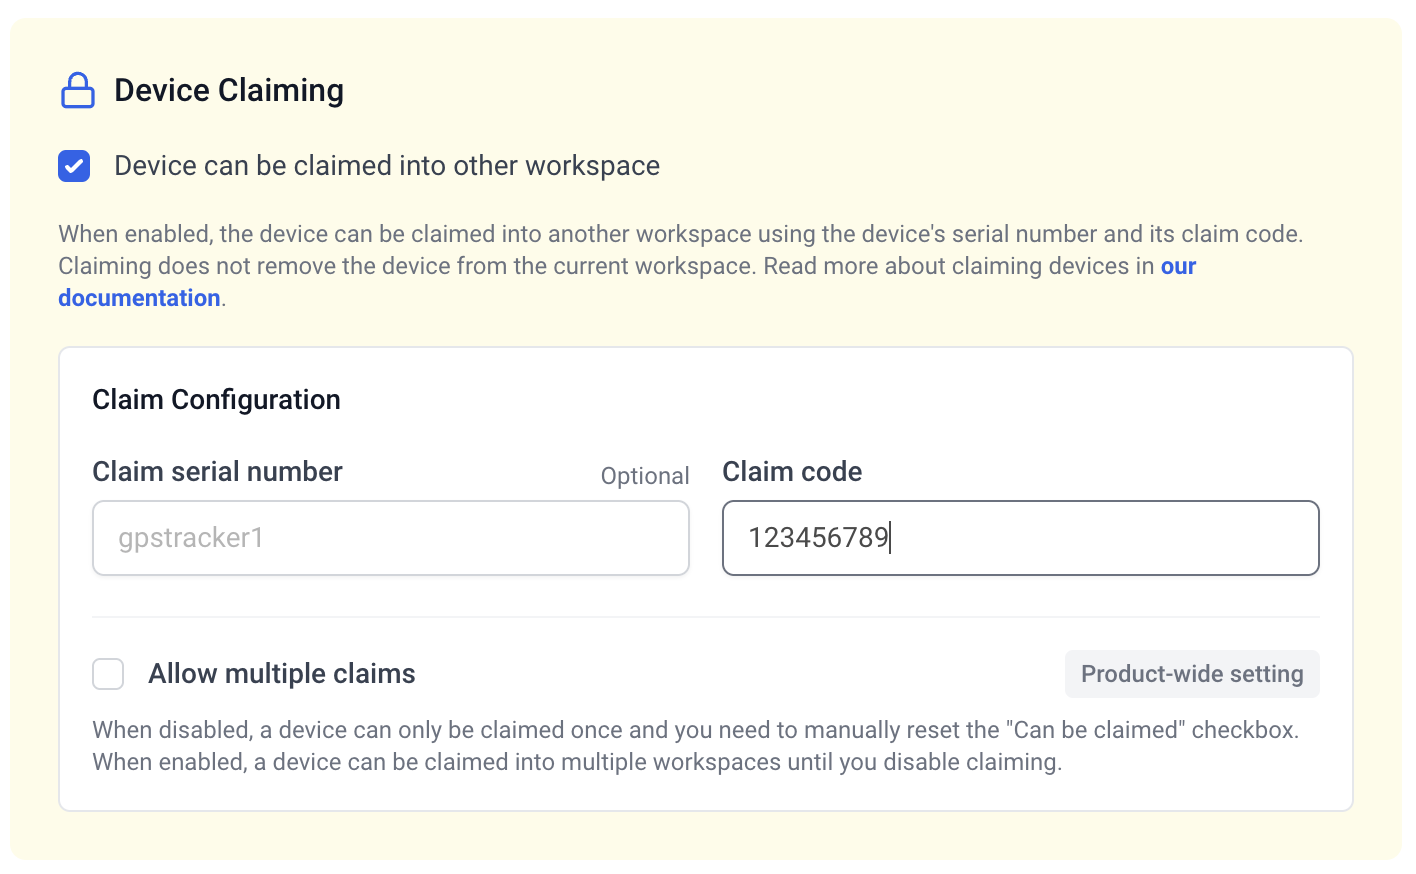Enable the Allow multiple claims checkbox
Viewport: 1416px width, 874px height.
tap(108, 674)
